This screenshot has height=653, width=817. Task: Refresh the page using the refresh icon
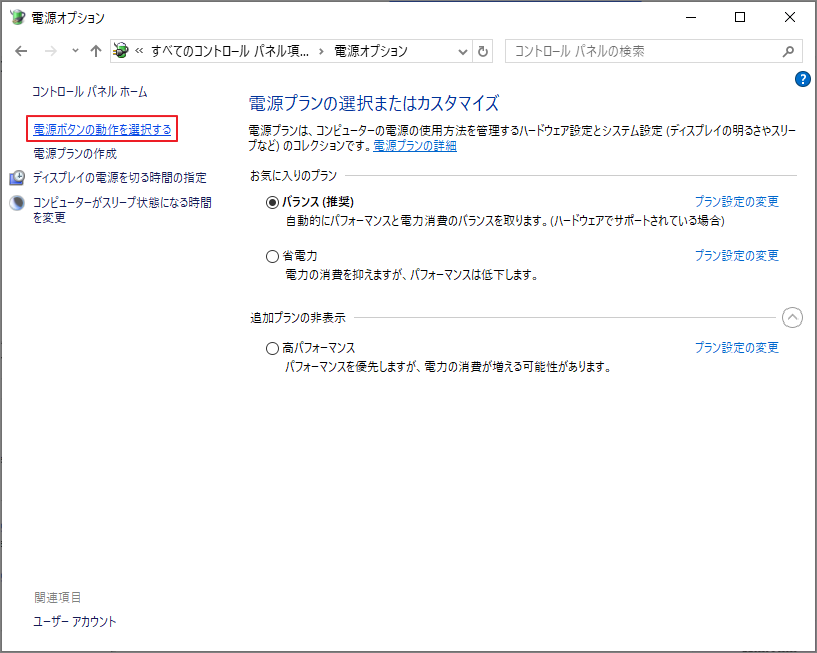[482, 51]
